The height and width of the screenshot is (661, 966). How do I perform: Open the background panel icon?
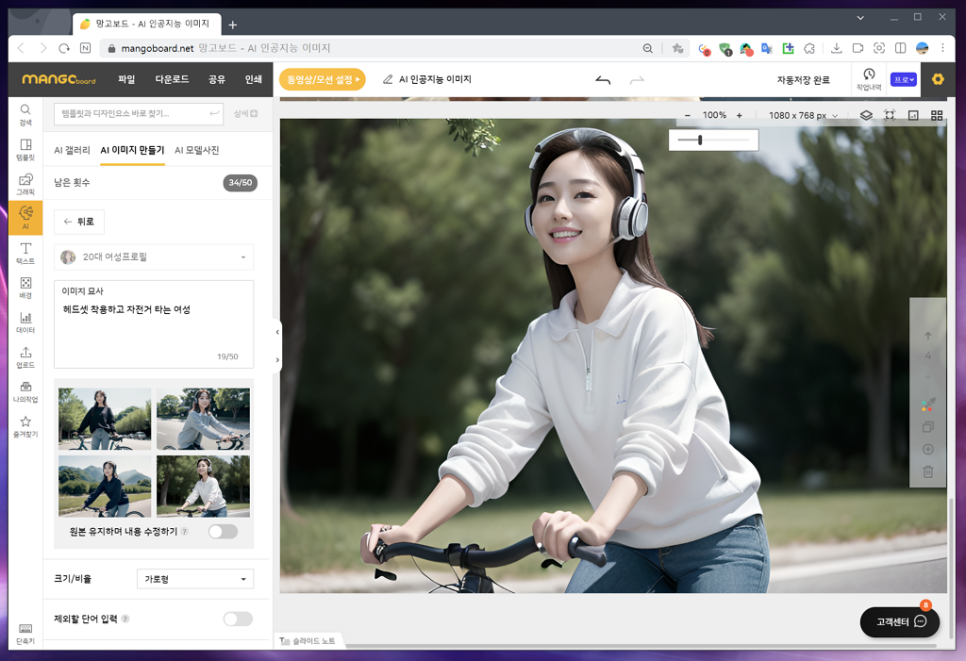point(25,287)
